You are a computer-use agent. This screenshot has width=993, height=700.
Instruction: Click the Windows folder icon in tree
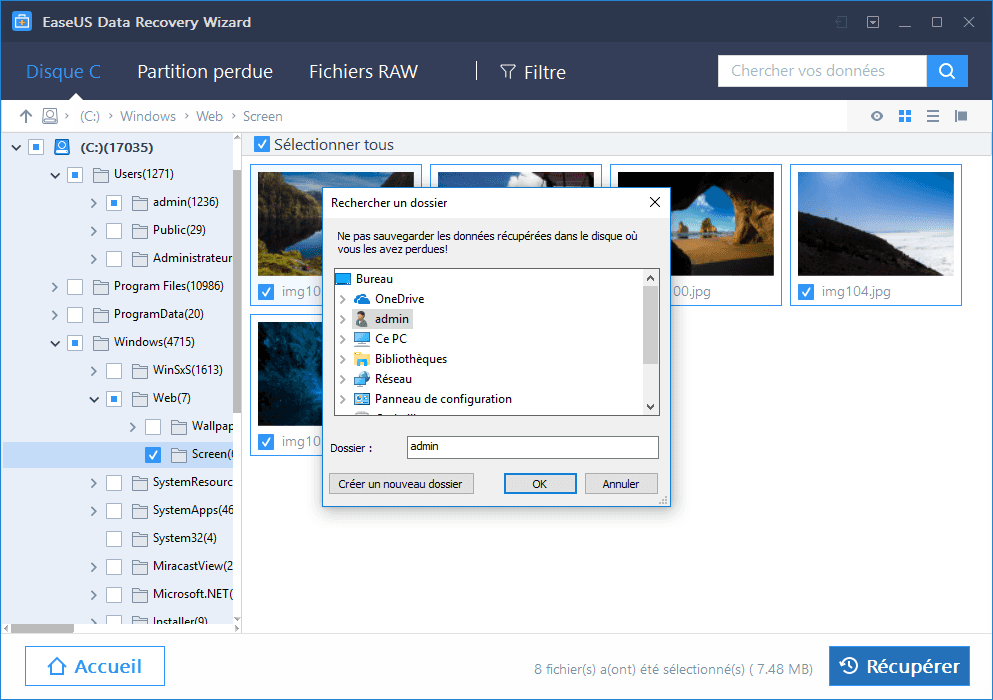[x=100, y=342]
